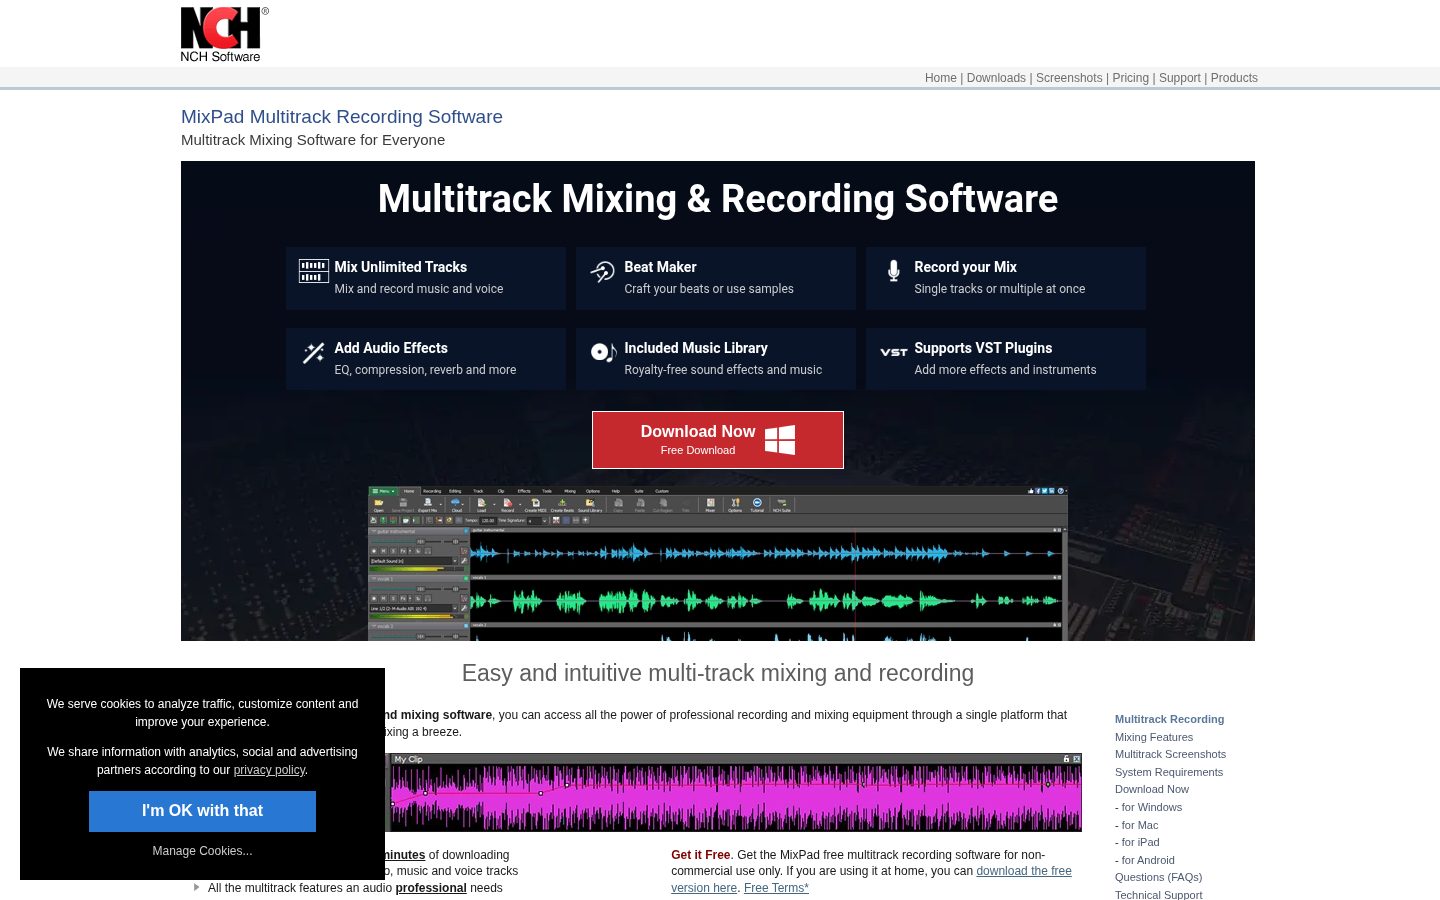Click the MixPad Multitrack Recording Software heading

pyautogui.click(x=342, y=117)
